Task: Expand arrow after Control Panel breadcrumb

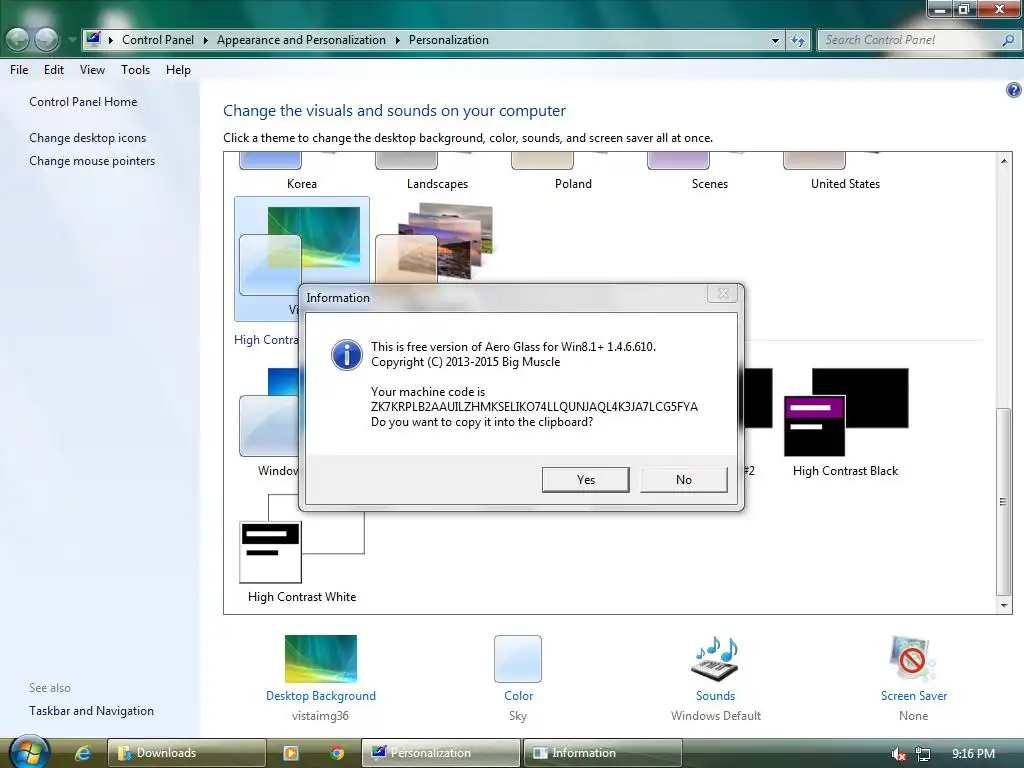Action: (205, 40)
